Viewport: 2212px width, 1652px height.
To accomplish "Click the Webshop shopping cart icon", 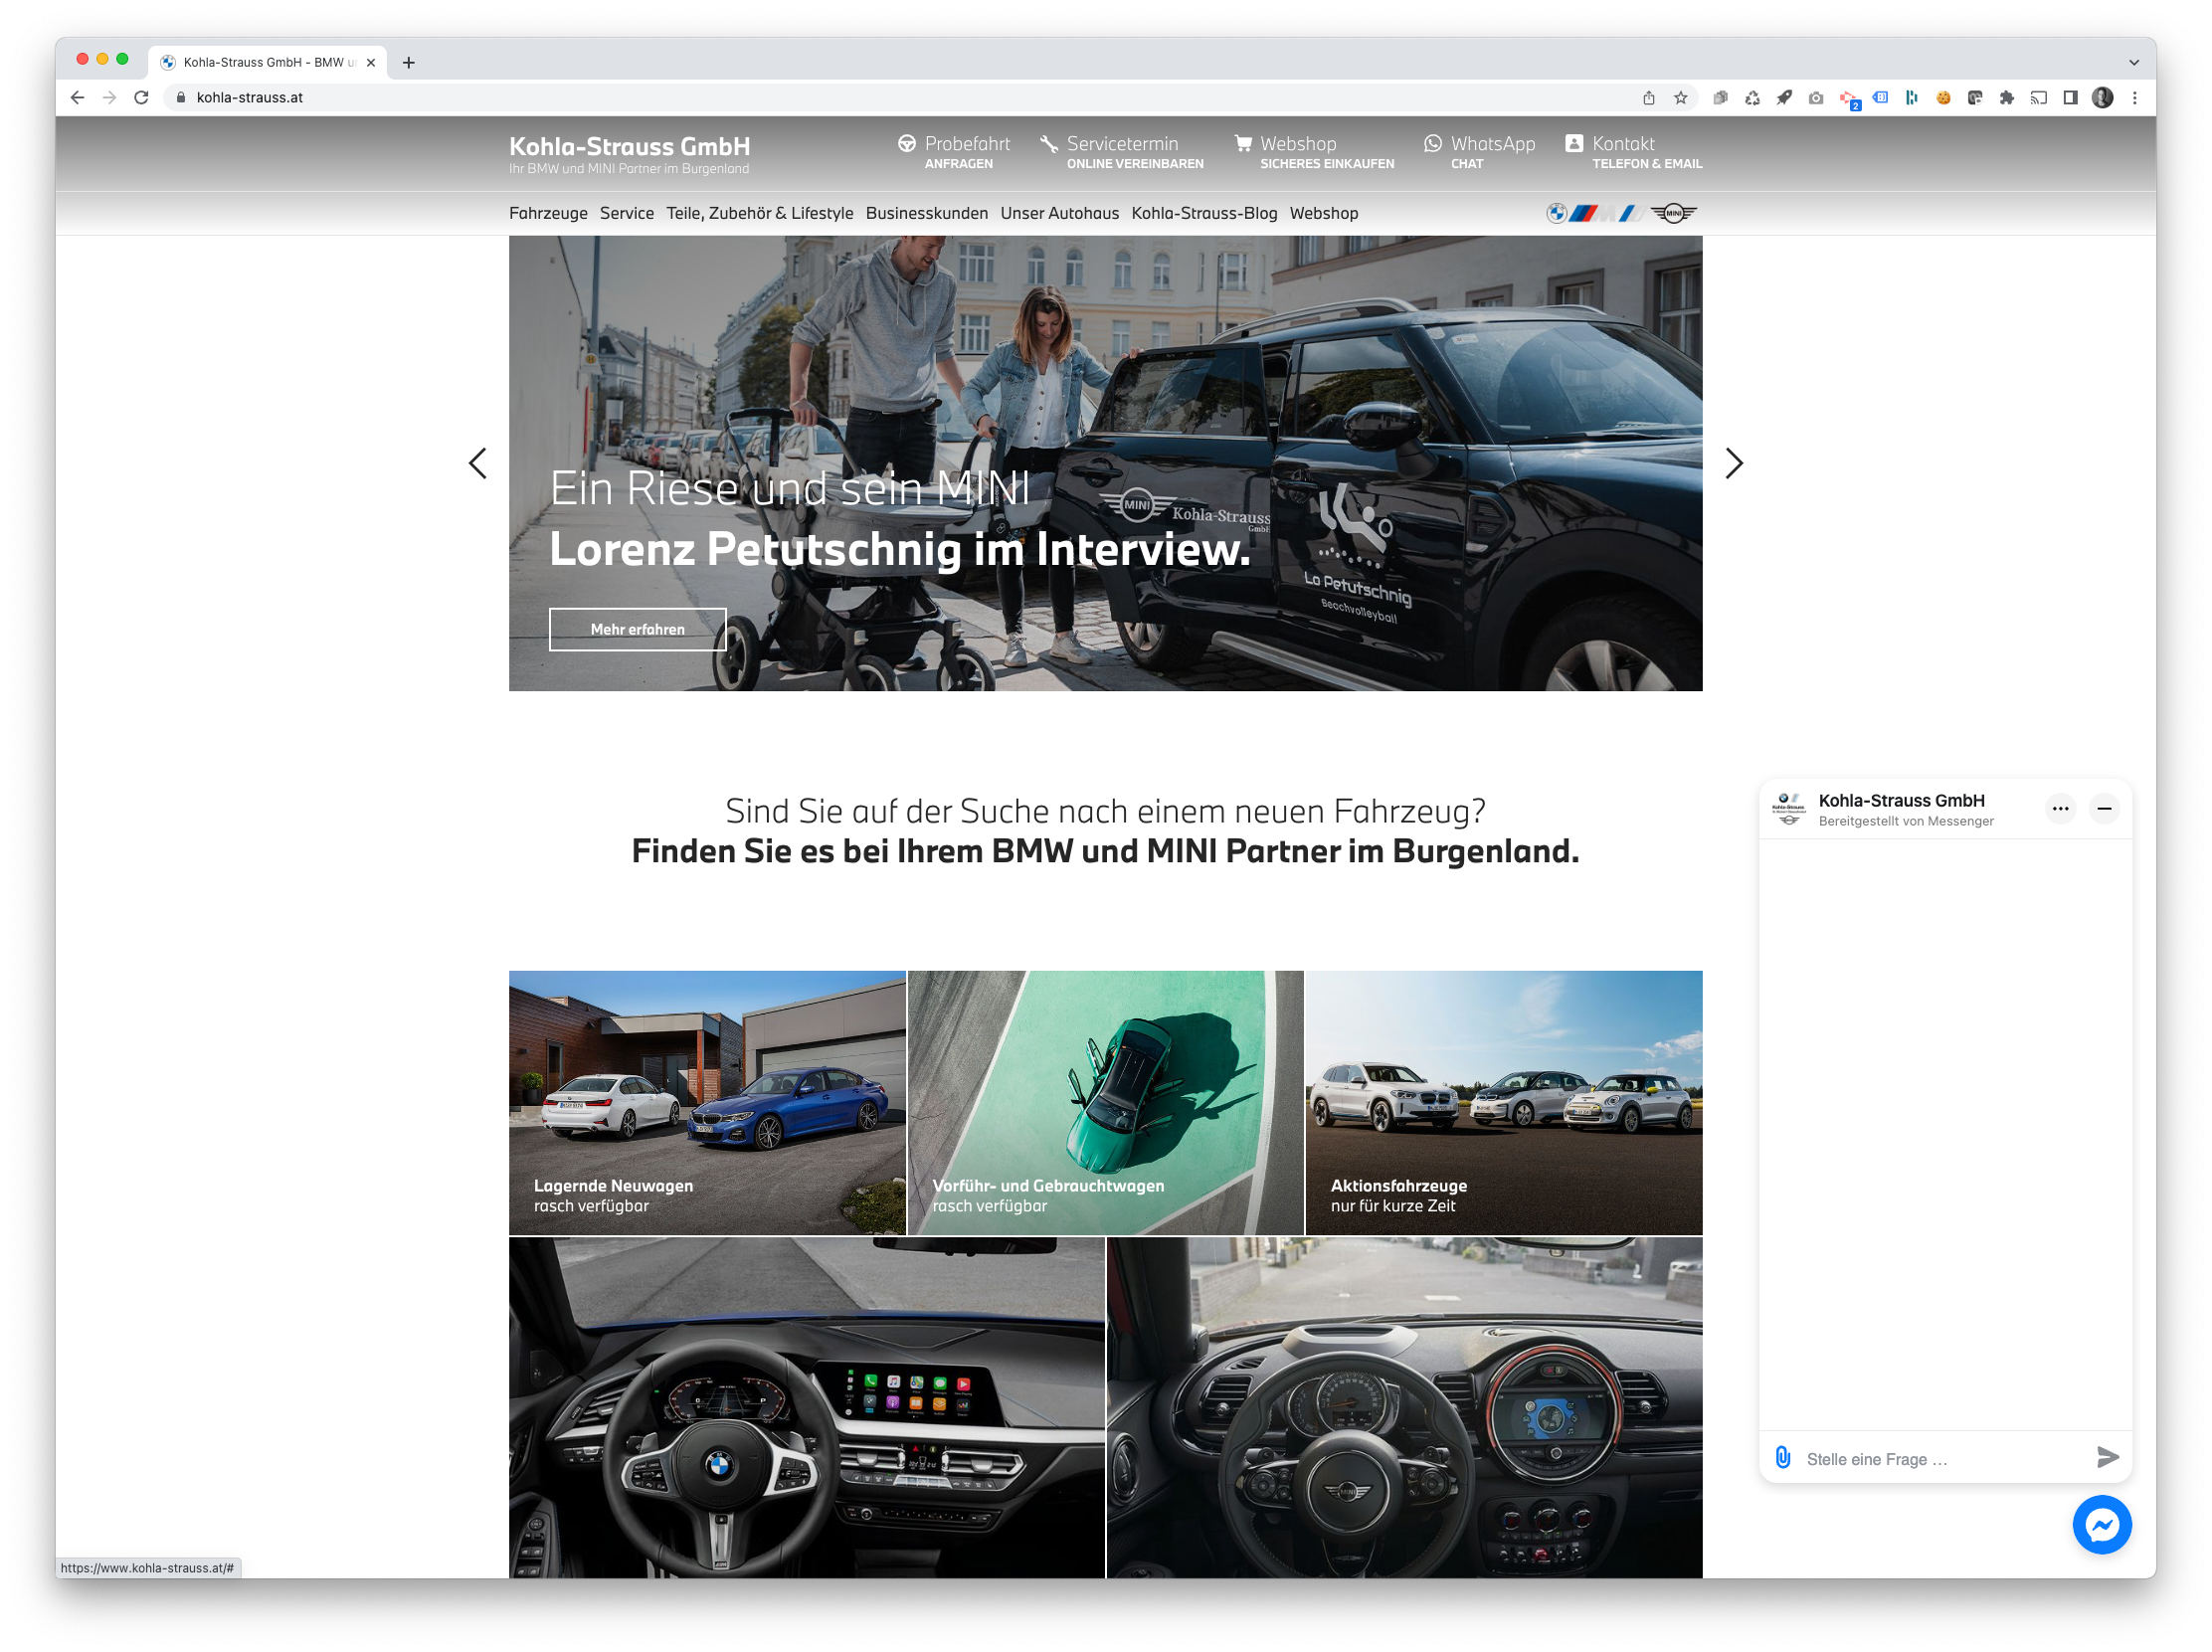I will coord(1242,144).
